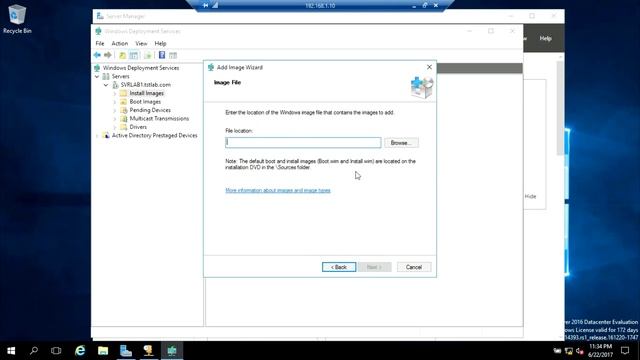Select Install Images in the tree
The height and width of the screenshot is (360, 640).
tap(147, 93)
